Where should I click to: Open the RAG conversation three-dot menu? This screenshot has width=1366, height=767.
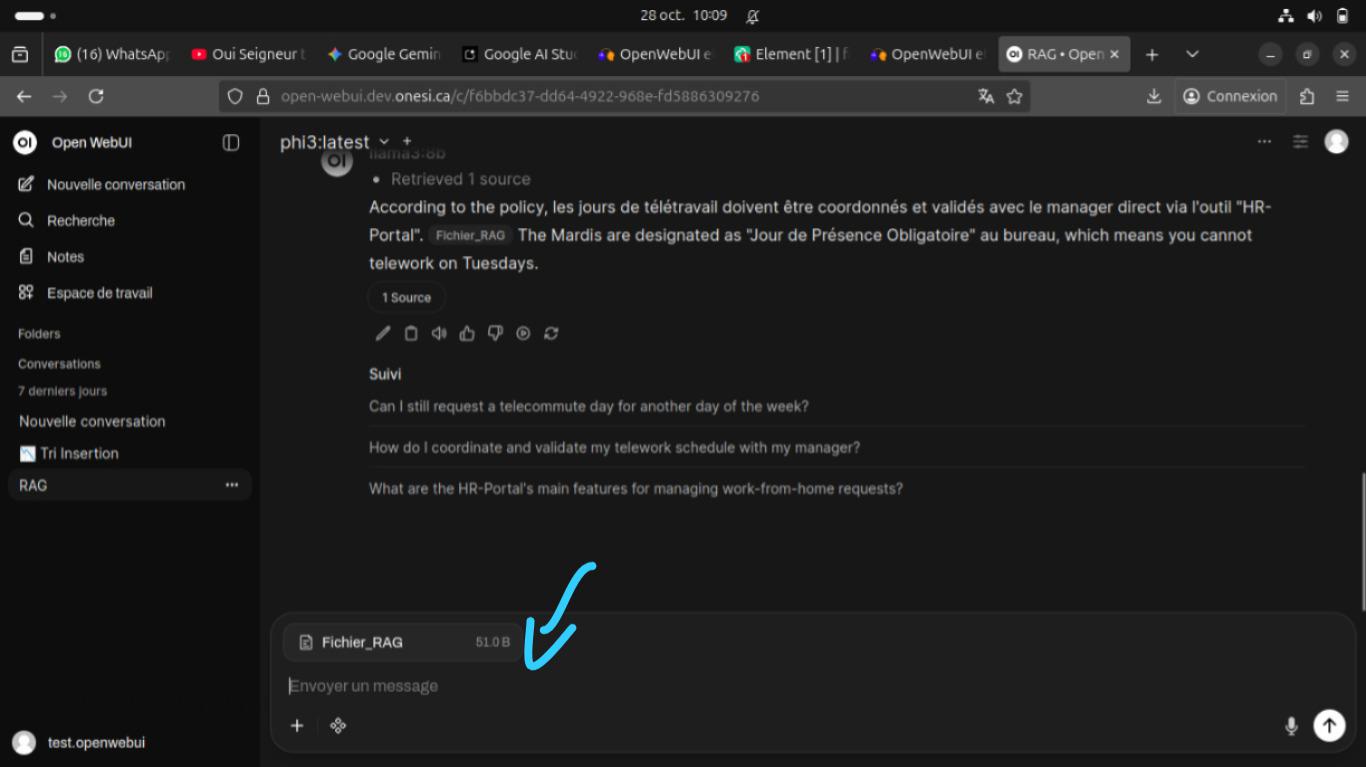tap(232, 485)
